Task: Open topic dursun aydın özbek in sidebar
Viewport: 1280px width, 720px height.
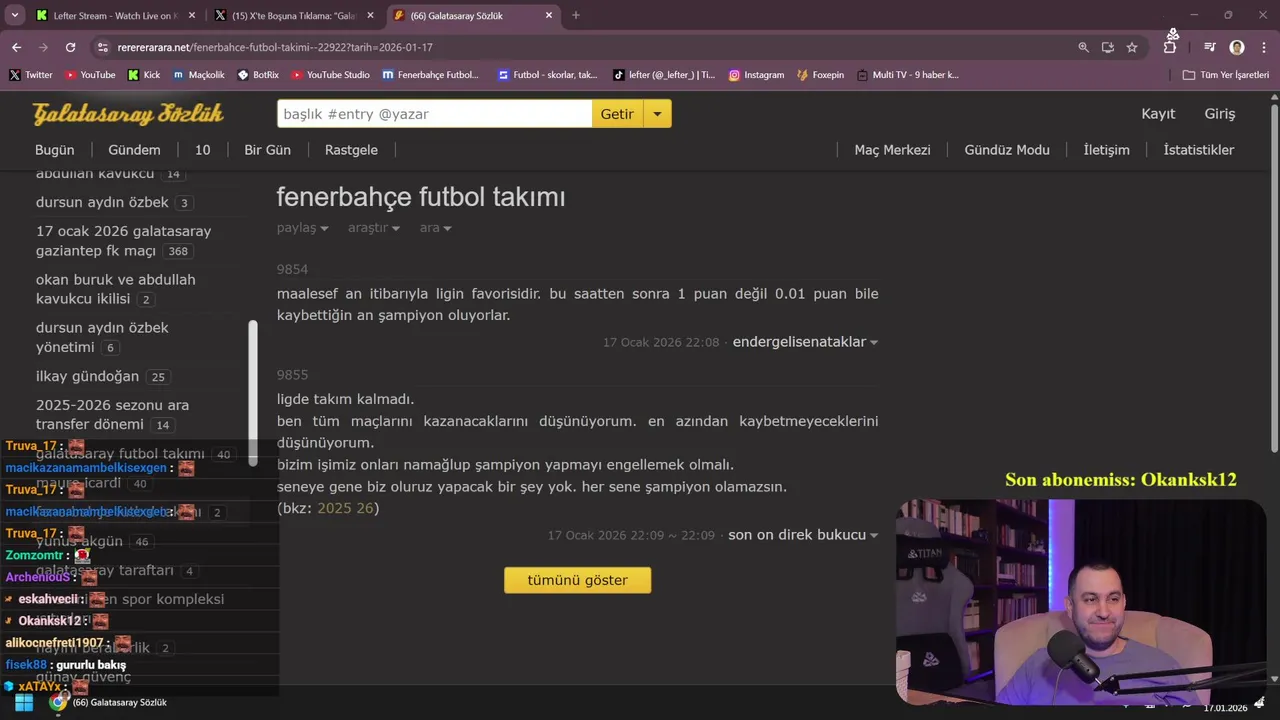Action: coord(102,202)
